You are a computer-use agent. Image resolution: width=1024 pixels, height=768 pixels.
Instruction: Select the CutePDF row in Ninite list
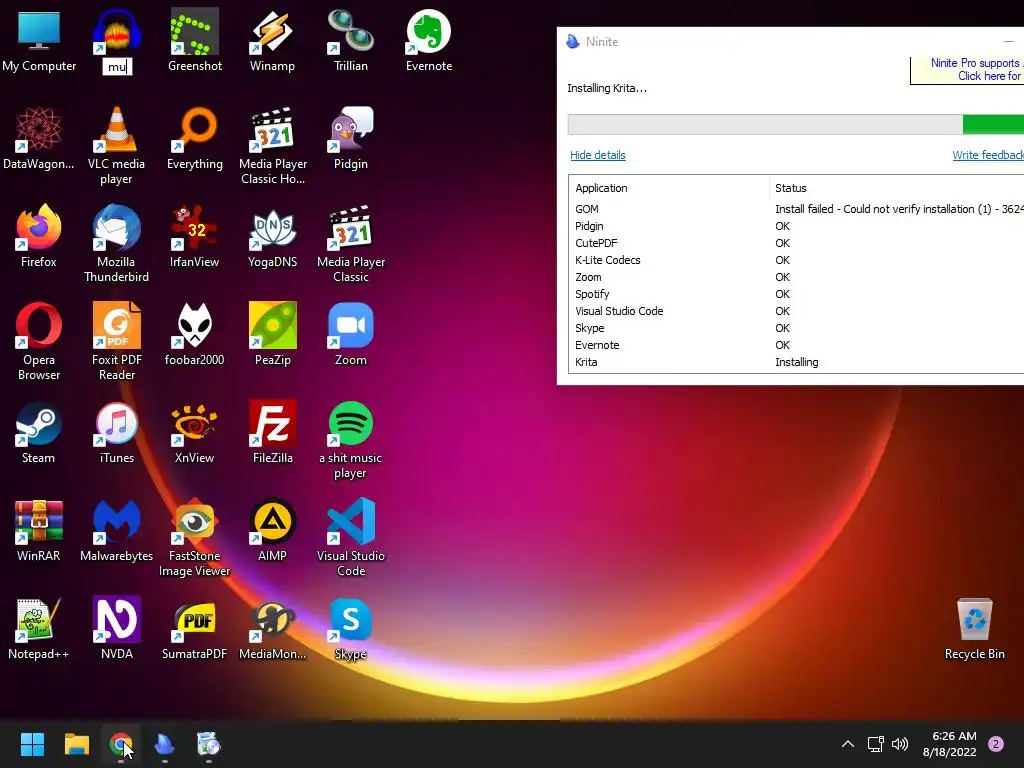[796, 243]
